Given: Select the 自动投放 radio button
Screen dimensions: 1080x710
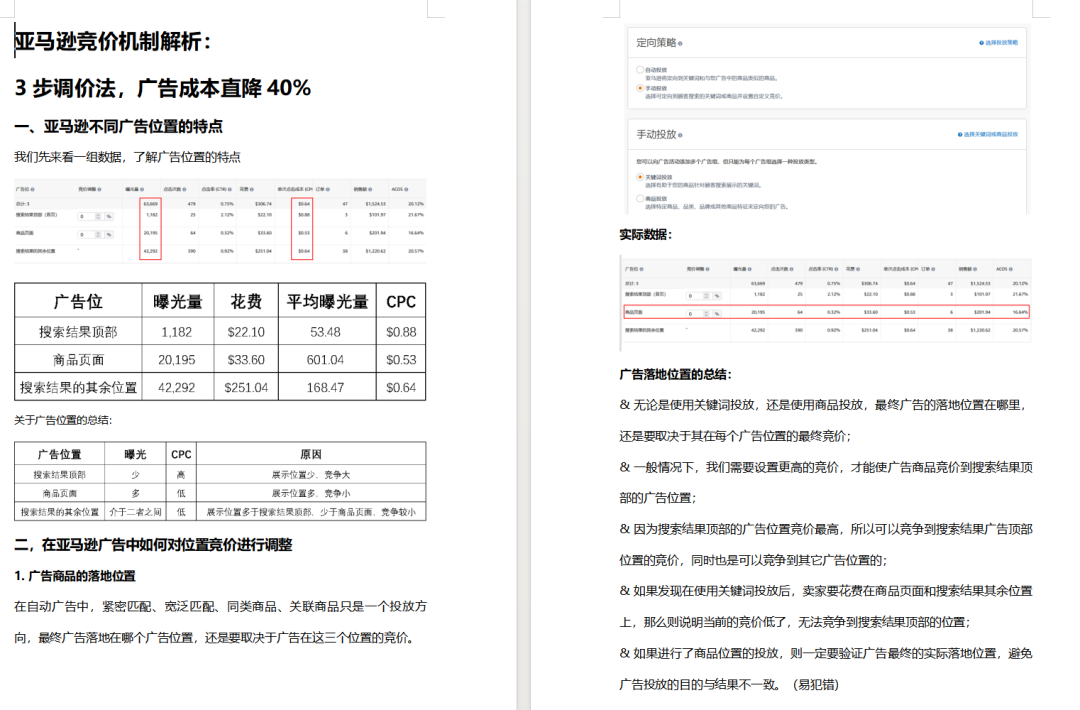Looking at the screenshot, I should tap(640, 70).
